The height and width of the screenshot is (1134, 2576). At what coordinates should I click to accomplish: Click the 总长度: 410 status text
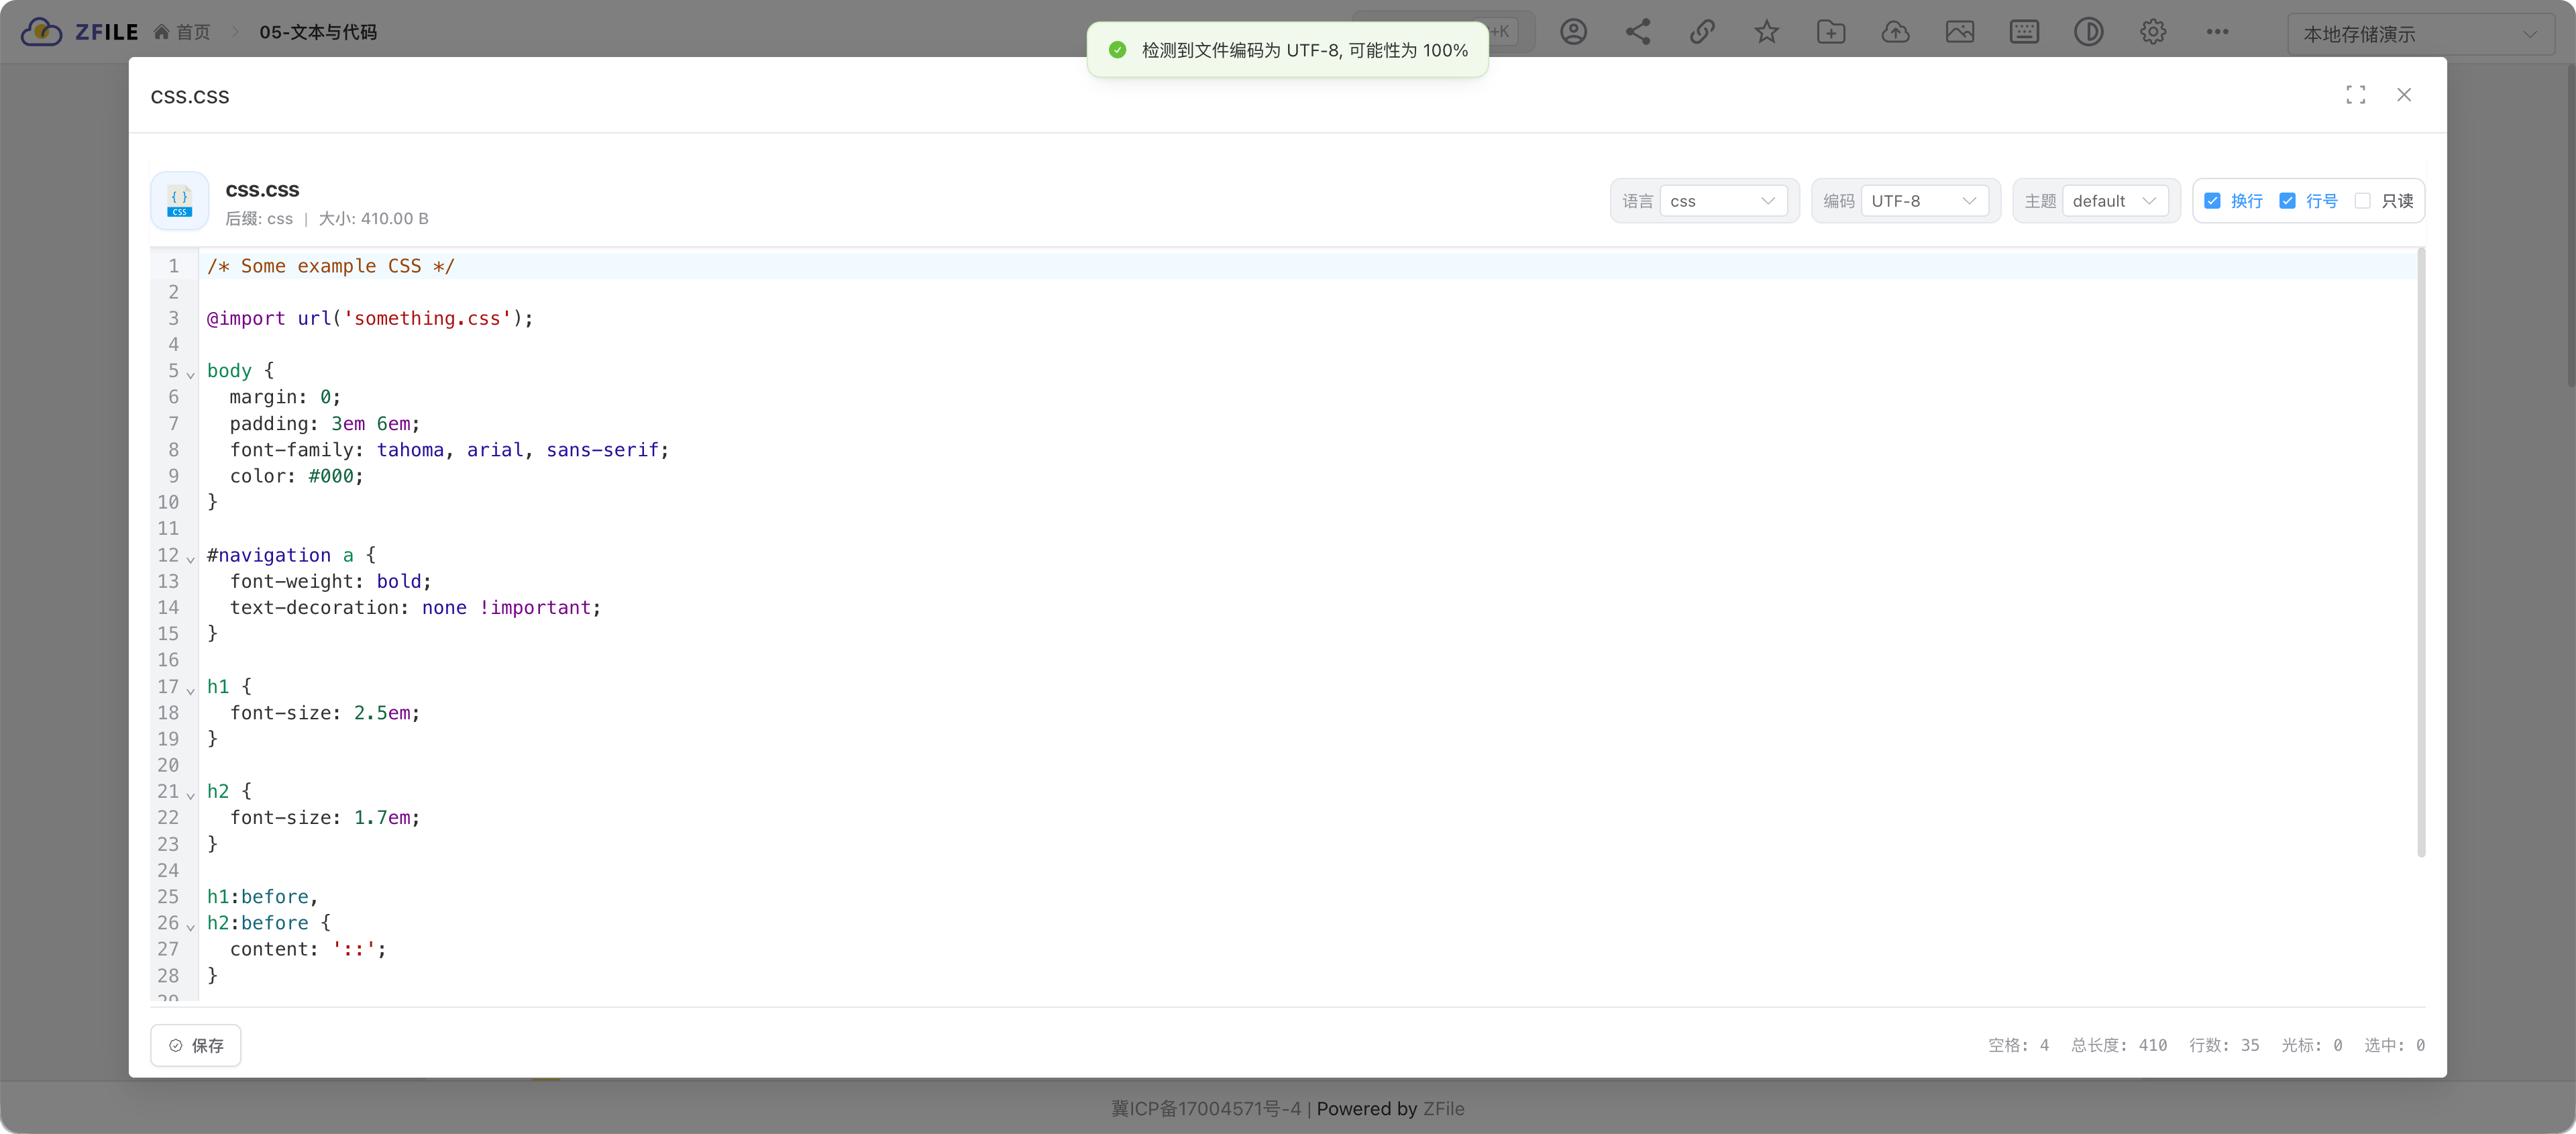tap(2119, 1045)
